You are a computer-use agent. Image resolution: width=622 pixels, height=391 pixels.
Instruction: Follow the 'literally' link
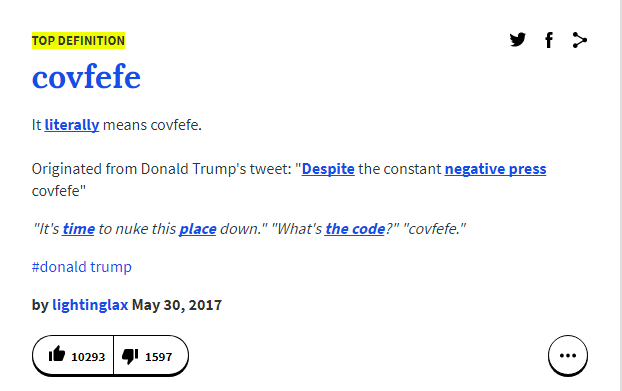72,125
